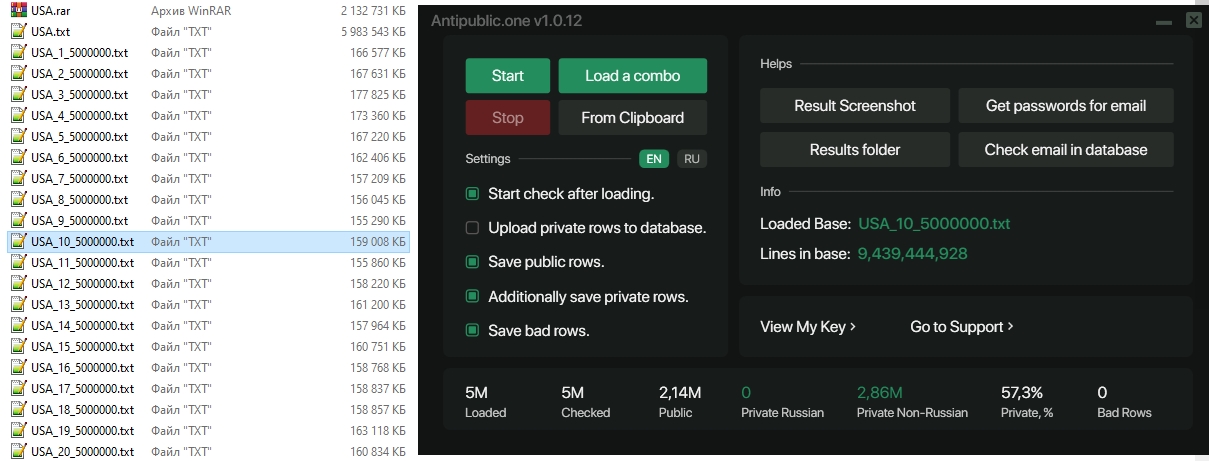
Task: Click the 159 008 КБ size cell
Action: 377,241
